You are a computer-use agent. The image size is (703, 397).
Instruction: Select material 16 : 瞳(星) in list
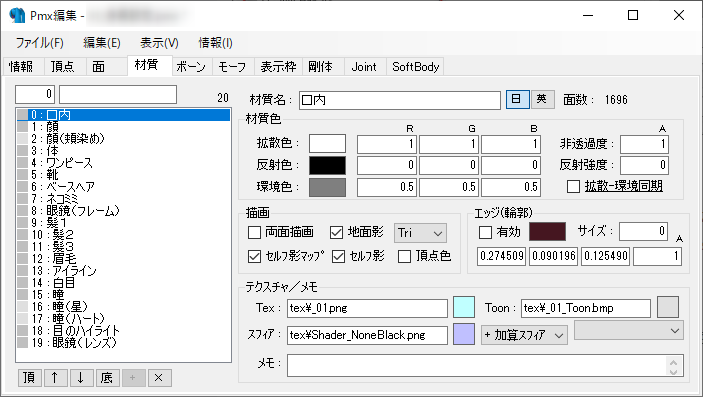(x=123, y=307)
